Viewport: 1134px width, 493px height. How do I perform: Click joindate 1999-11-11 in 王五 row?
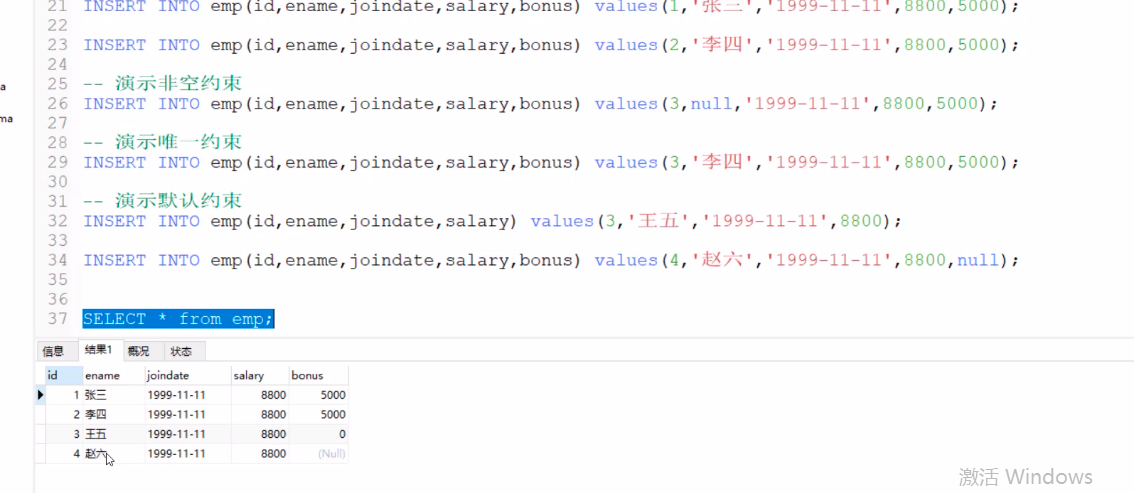188,434
